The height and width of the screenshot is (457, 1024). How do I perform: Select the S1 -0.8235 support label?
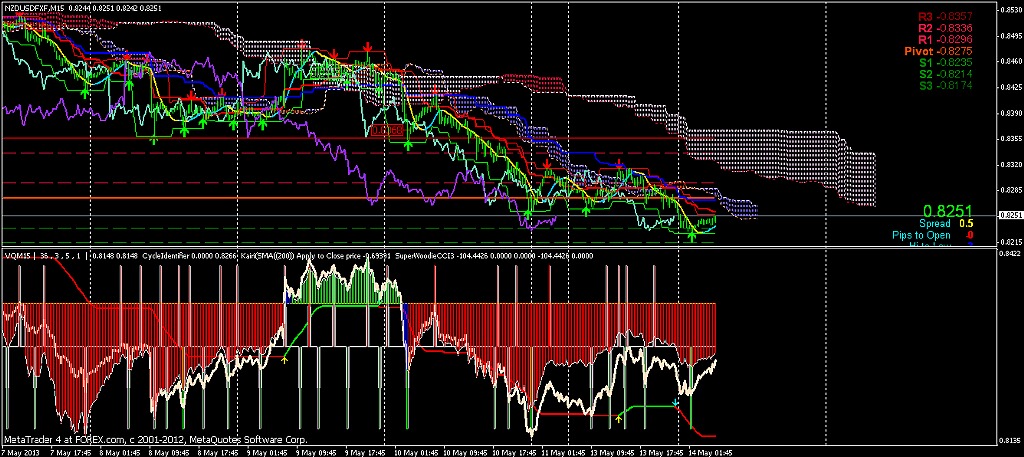click(x=946, y=62)
